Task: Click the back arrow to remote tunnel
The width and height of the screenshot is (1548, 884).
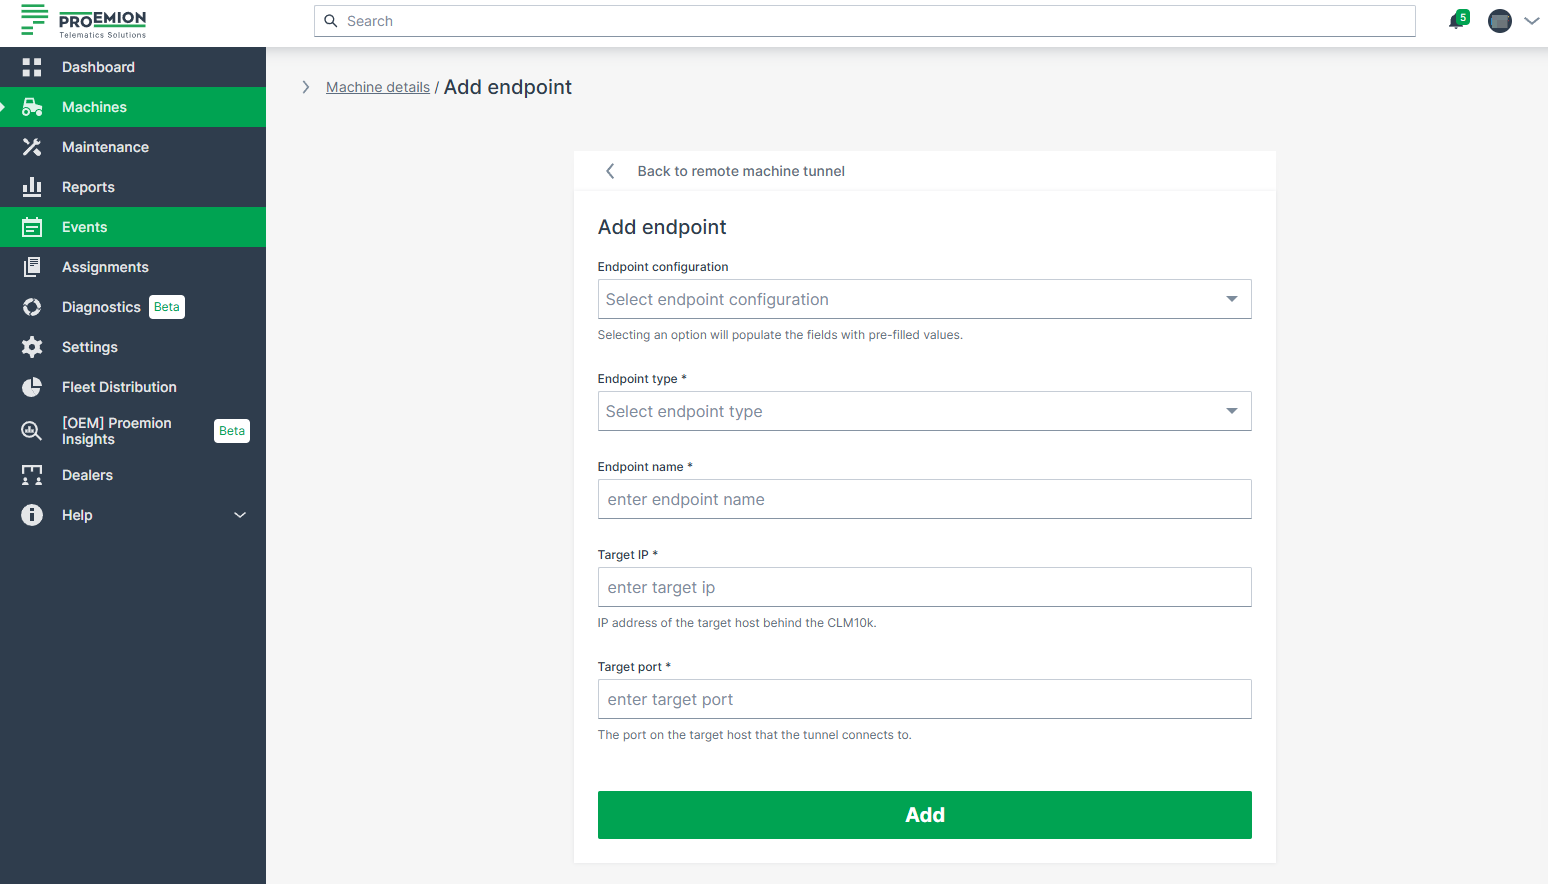Action: (610, 171)
